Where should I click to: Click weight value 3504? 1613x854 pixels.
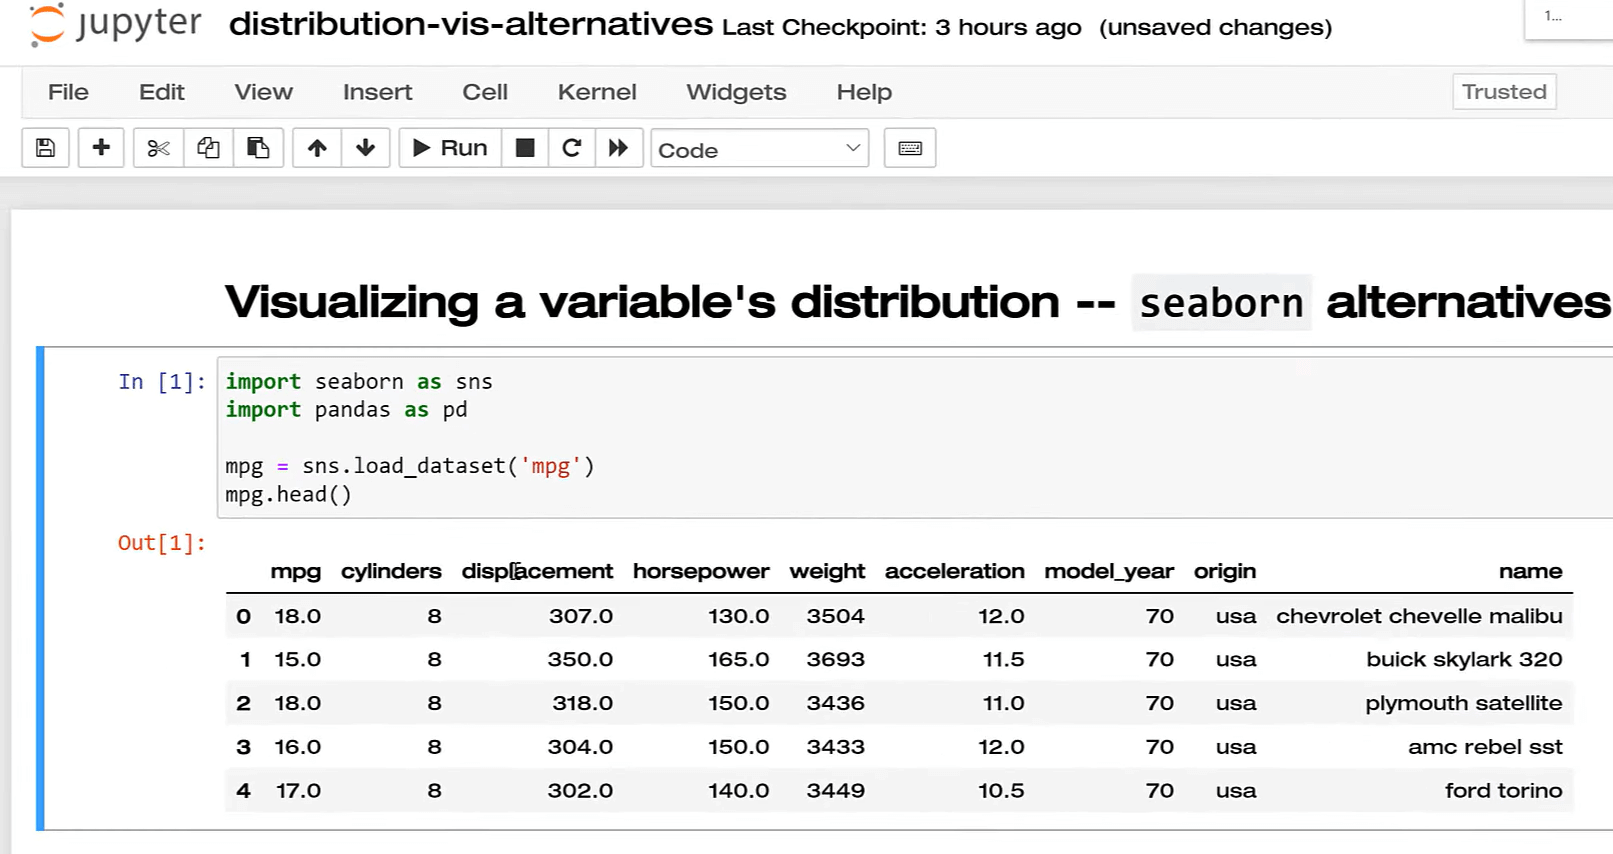click(835, 616)
